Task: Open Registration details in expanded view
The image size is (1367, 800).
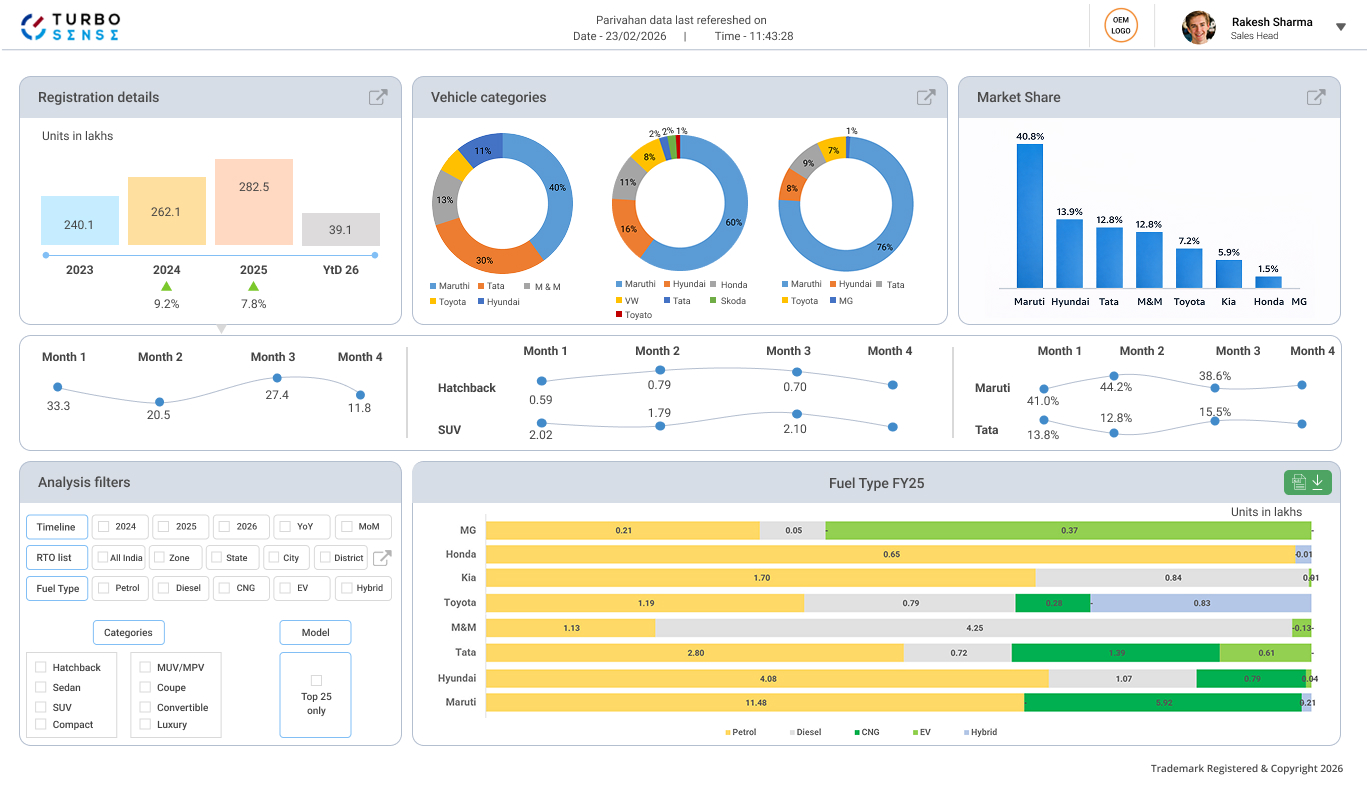Action: tap(378, 97)
